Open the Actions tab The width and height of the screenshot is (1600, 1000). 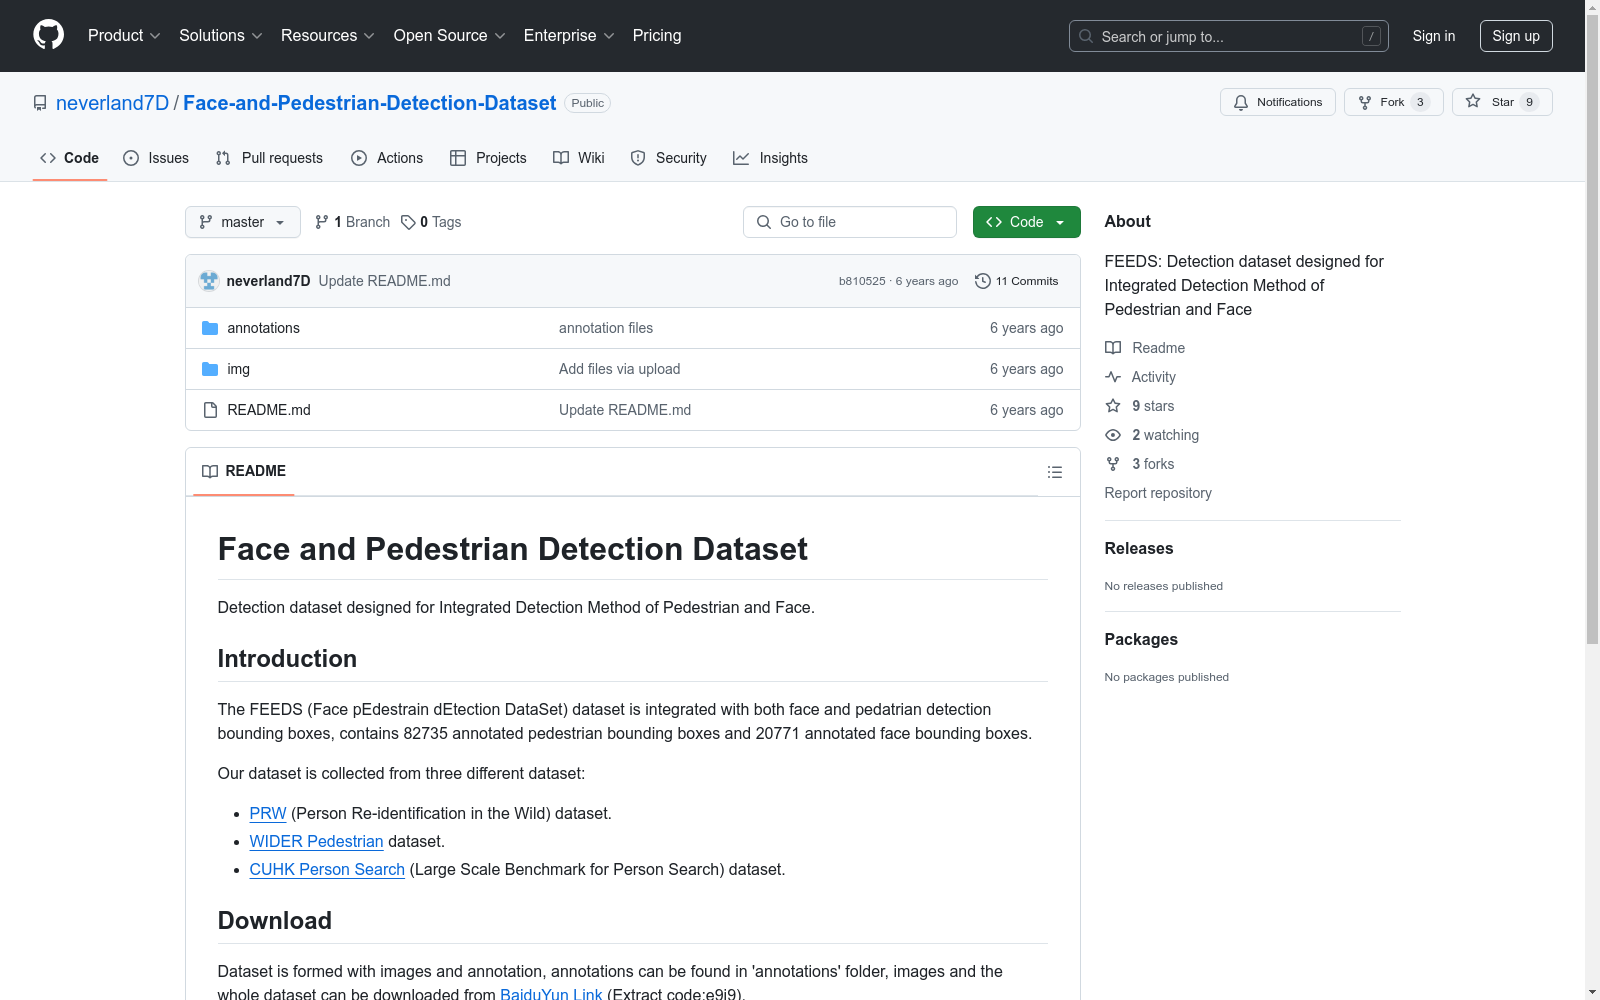point(387,158)
